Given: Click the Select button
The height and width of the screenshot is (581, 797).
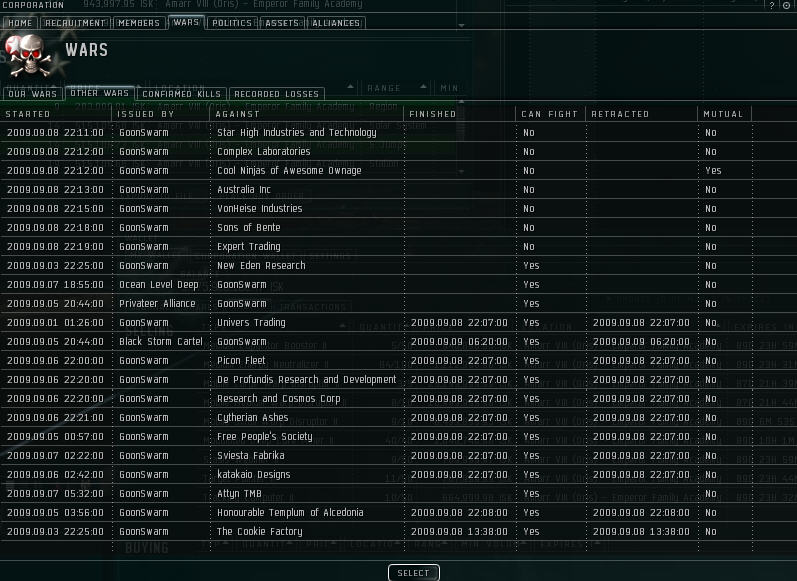Looking at the screenshot, I should pyautogui.click(x=413, y=573).
